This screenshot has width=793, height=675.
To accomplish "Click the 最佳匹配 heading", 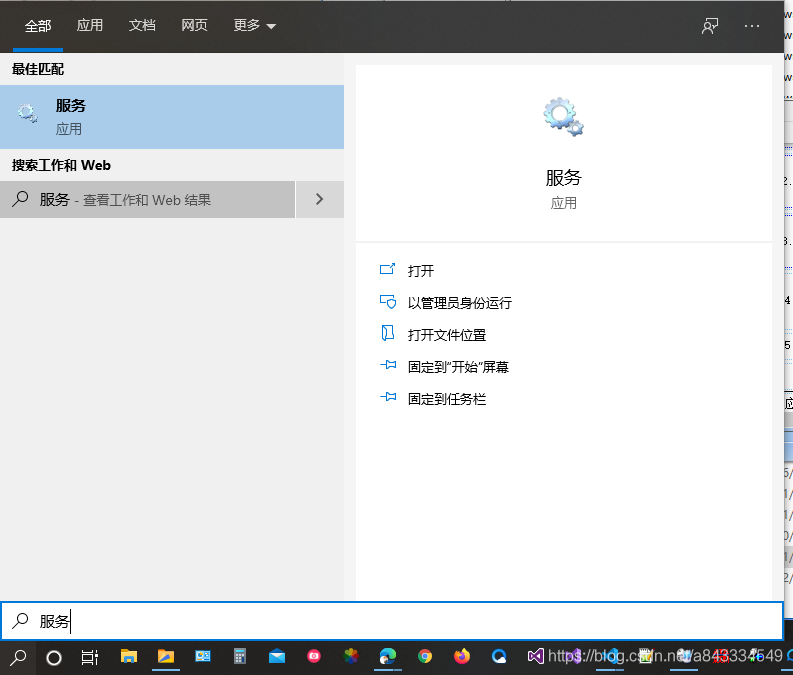I will pos(38,69).
